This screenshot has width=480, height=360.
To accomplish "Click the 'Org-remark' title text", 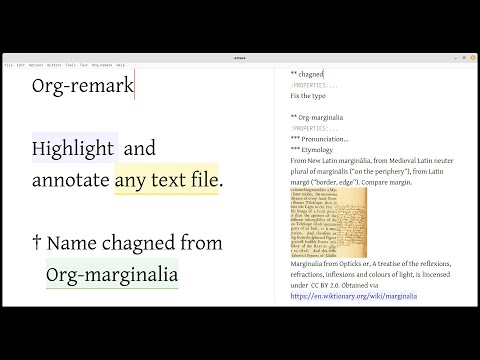I will click(83, 85).
